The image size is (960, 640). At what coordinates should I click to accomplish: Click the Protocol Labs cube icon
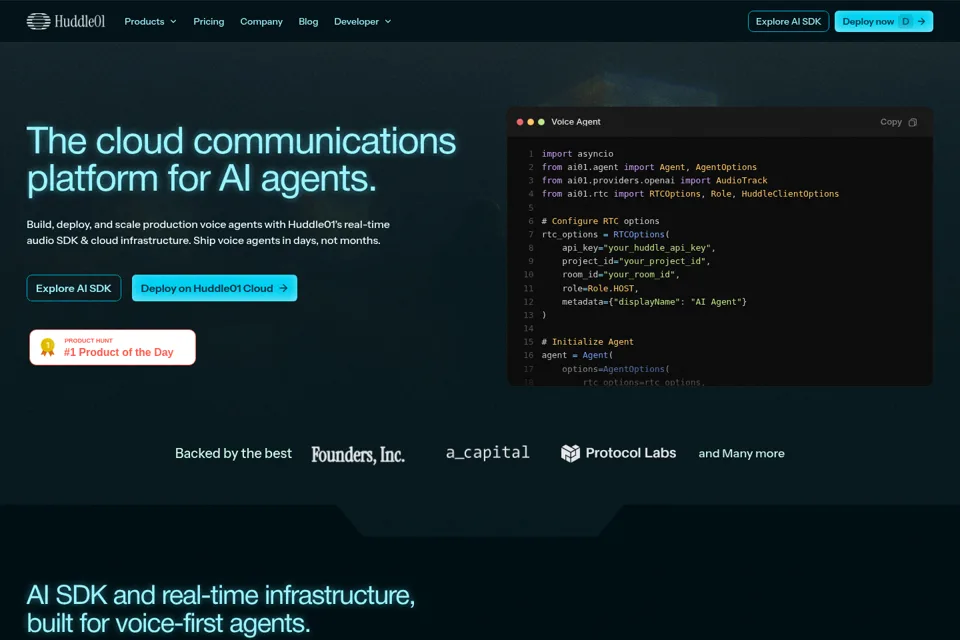(570, 453)
